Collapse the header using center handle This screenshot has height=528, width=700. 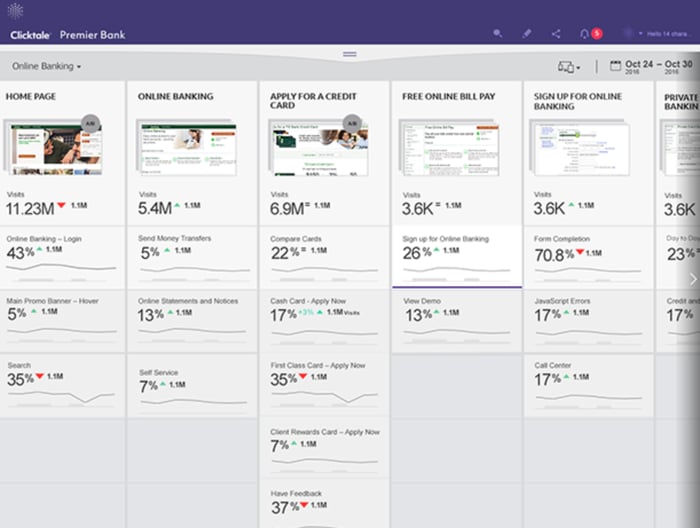350,54
